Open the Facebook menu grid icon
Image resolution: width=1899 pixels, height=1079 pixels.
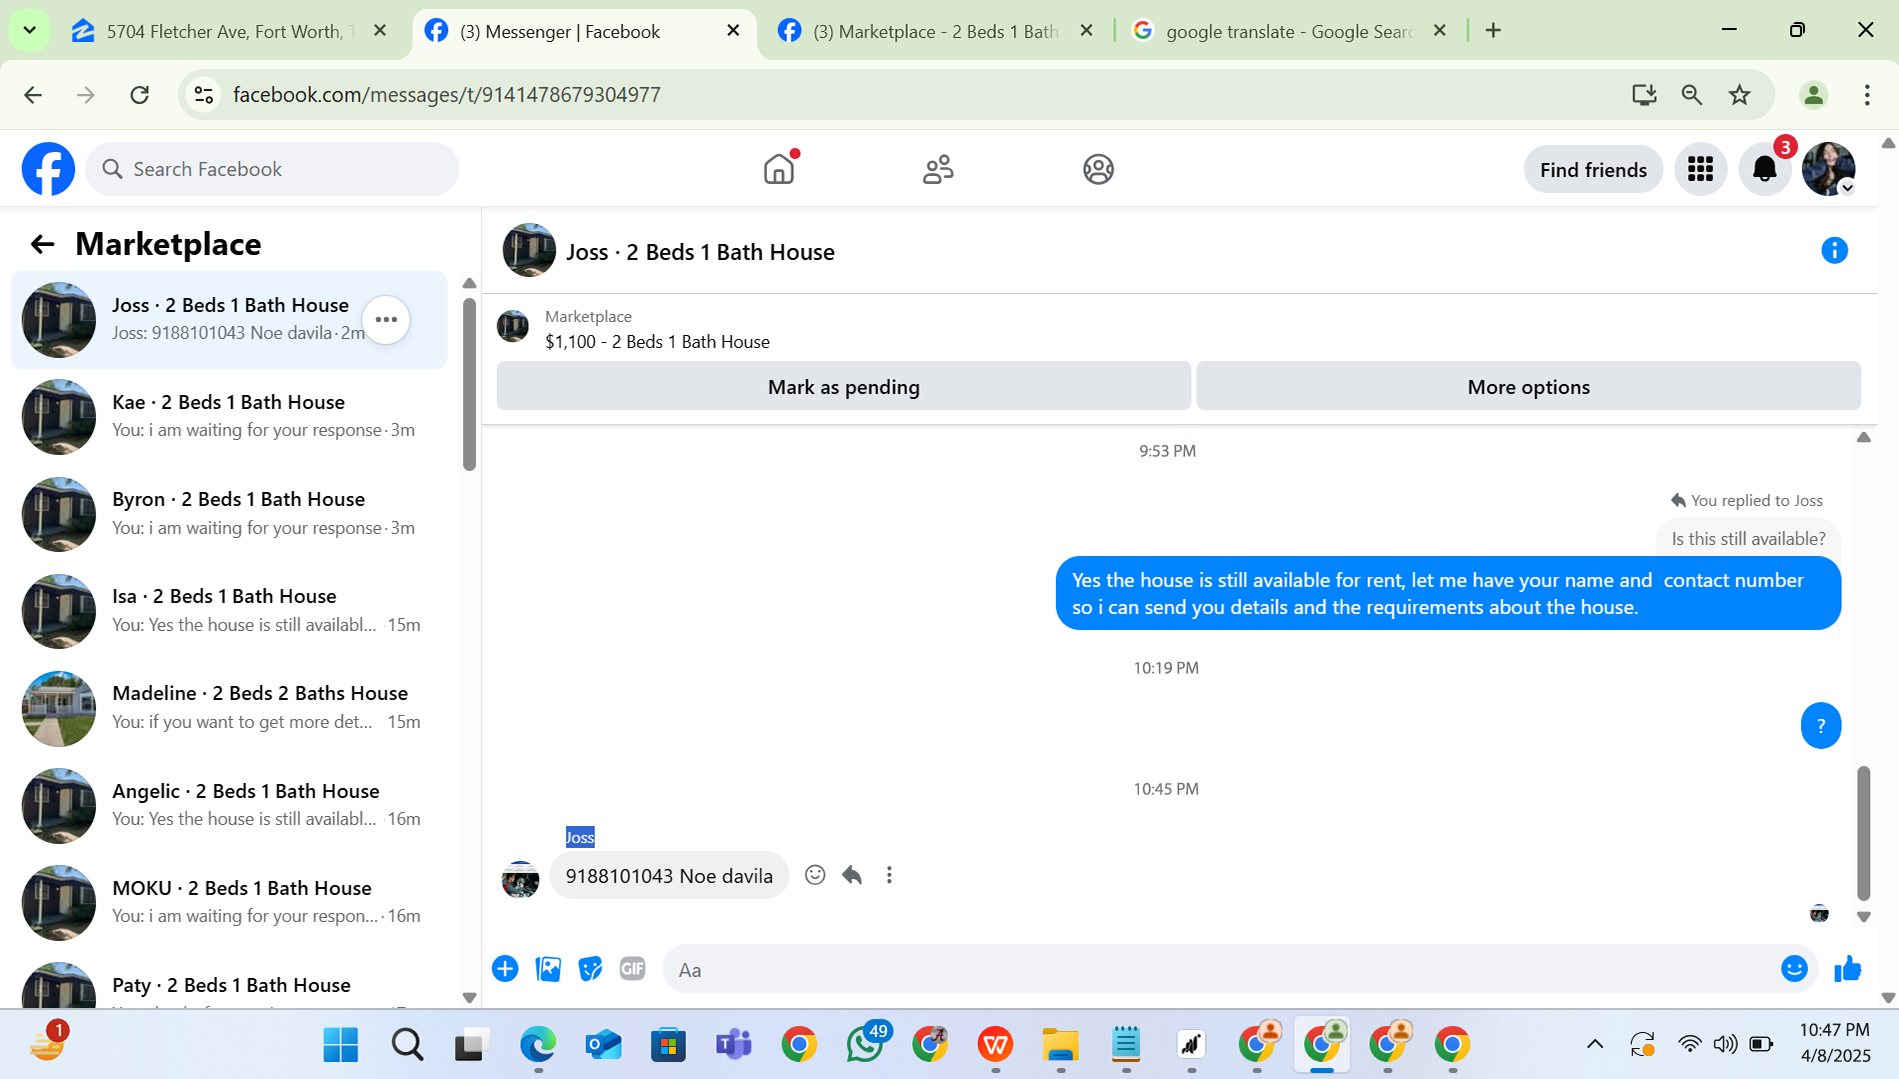pos(1700,169)
